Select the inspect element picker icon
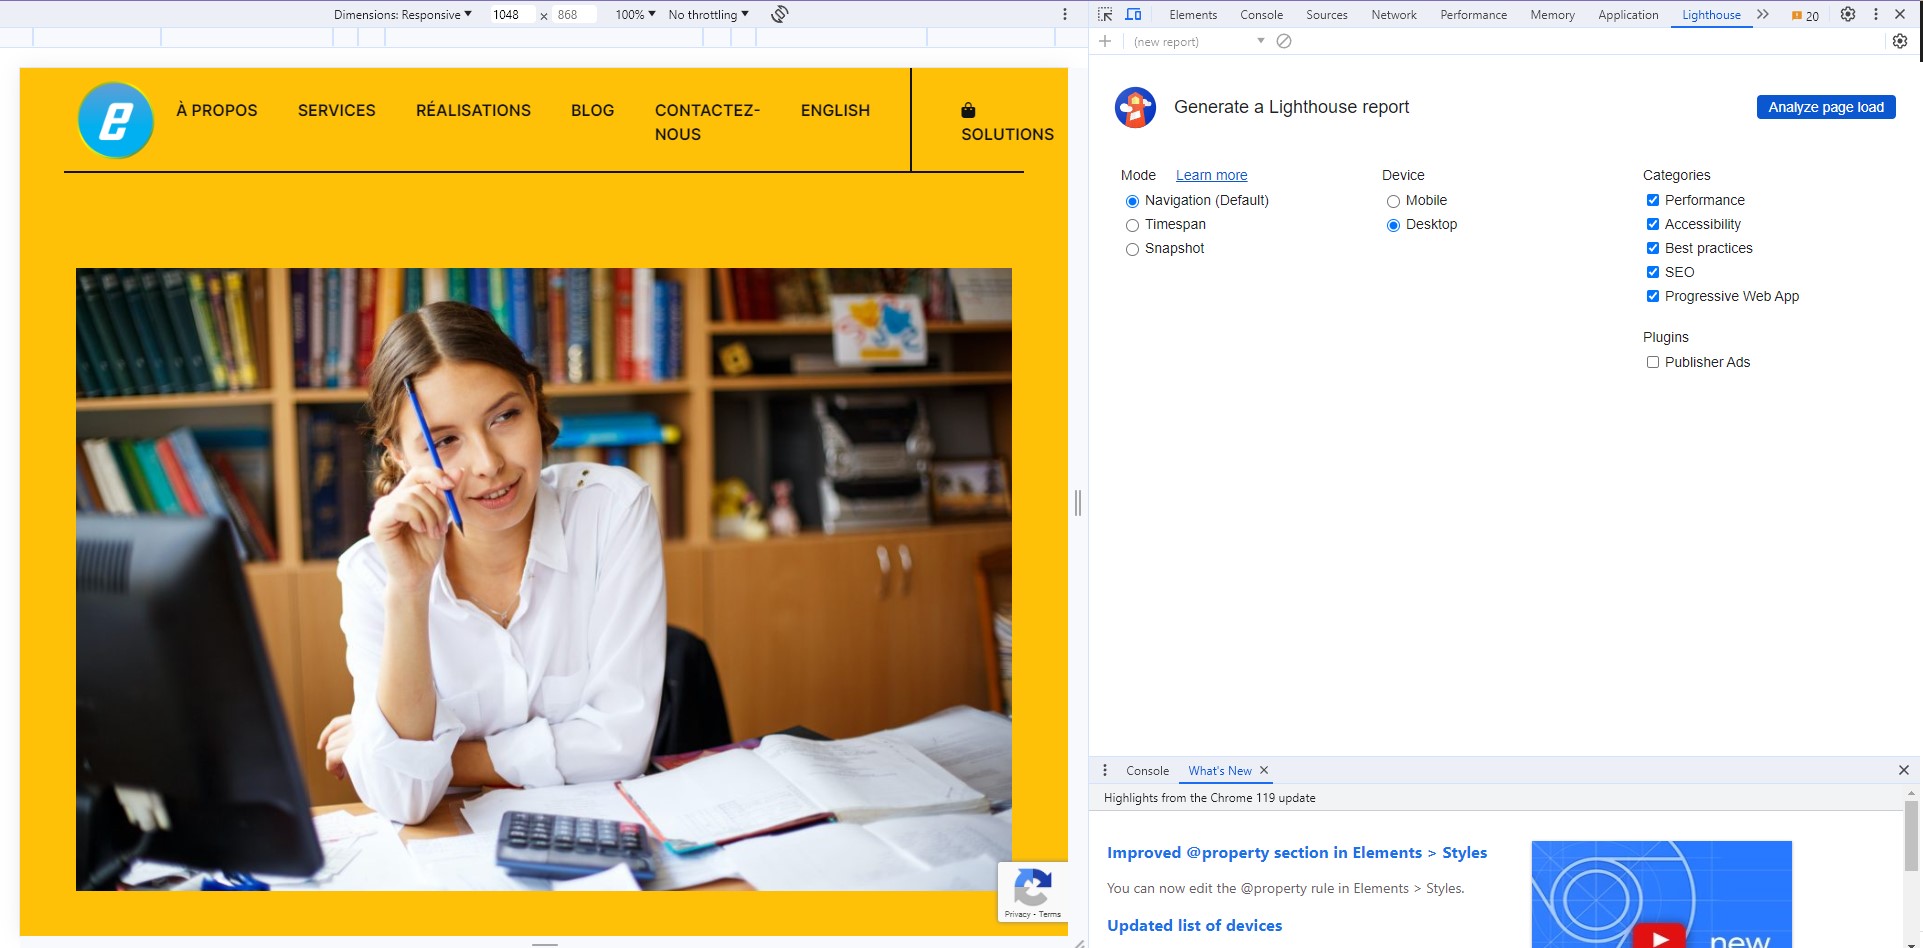Viewport: 1923px width, 948px height. (x=1105, y=14)
